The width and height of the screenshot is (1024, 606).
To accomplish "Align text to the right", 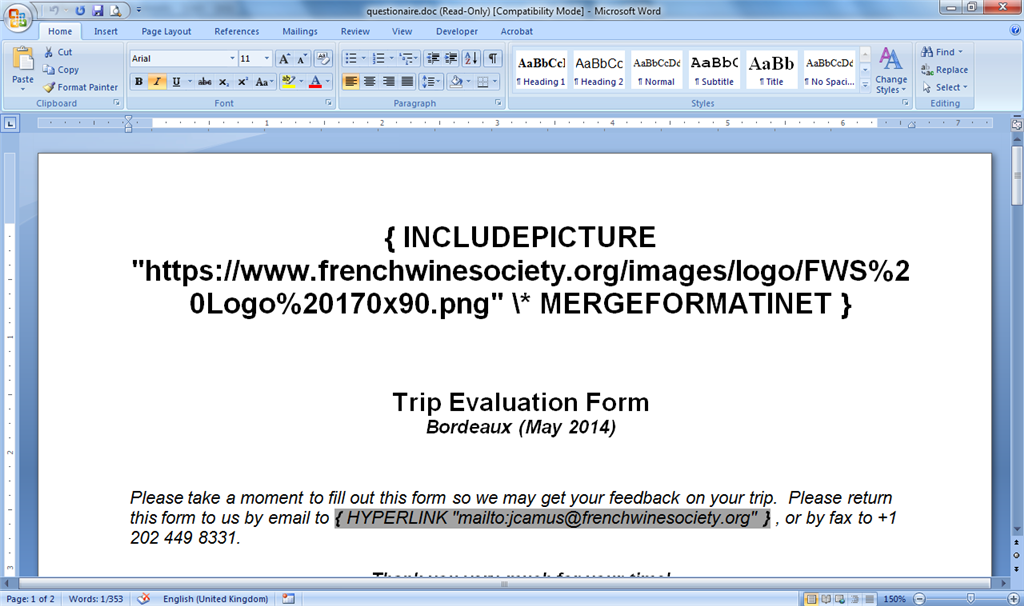I will pyautogui.click(x=389, y=82).
